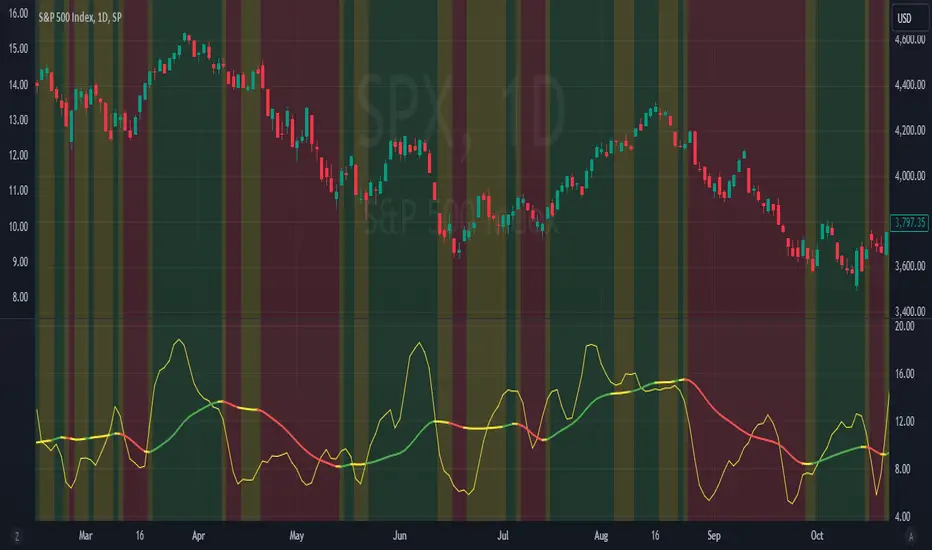Viewport: 932px width, 550px height.
Task: Click the 15.00 label on the left scale
Action: coord(18,49)
